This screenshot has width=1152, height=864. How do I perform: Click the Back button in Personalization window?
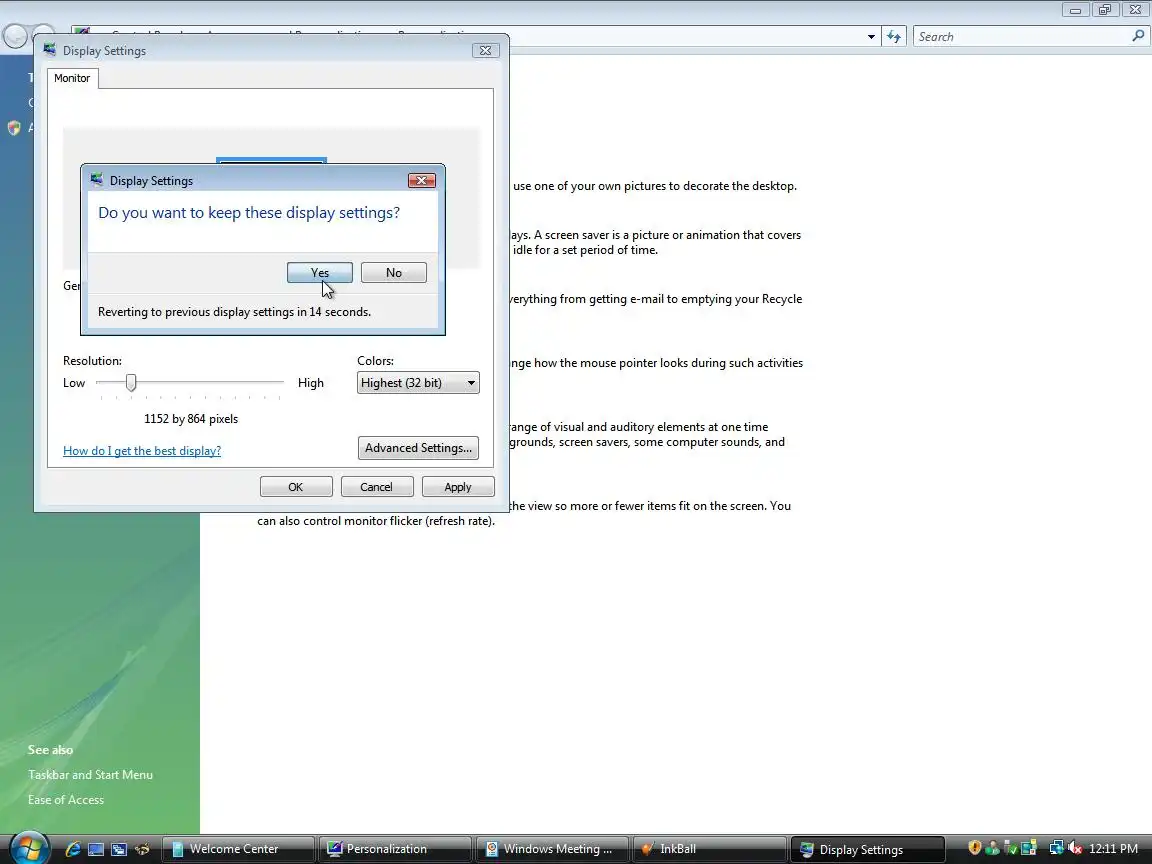(x=15, y=36)
